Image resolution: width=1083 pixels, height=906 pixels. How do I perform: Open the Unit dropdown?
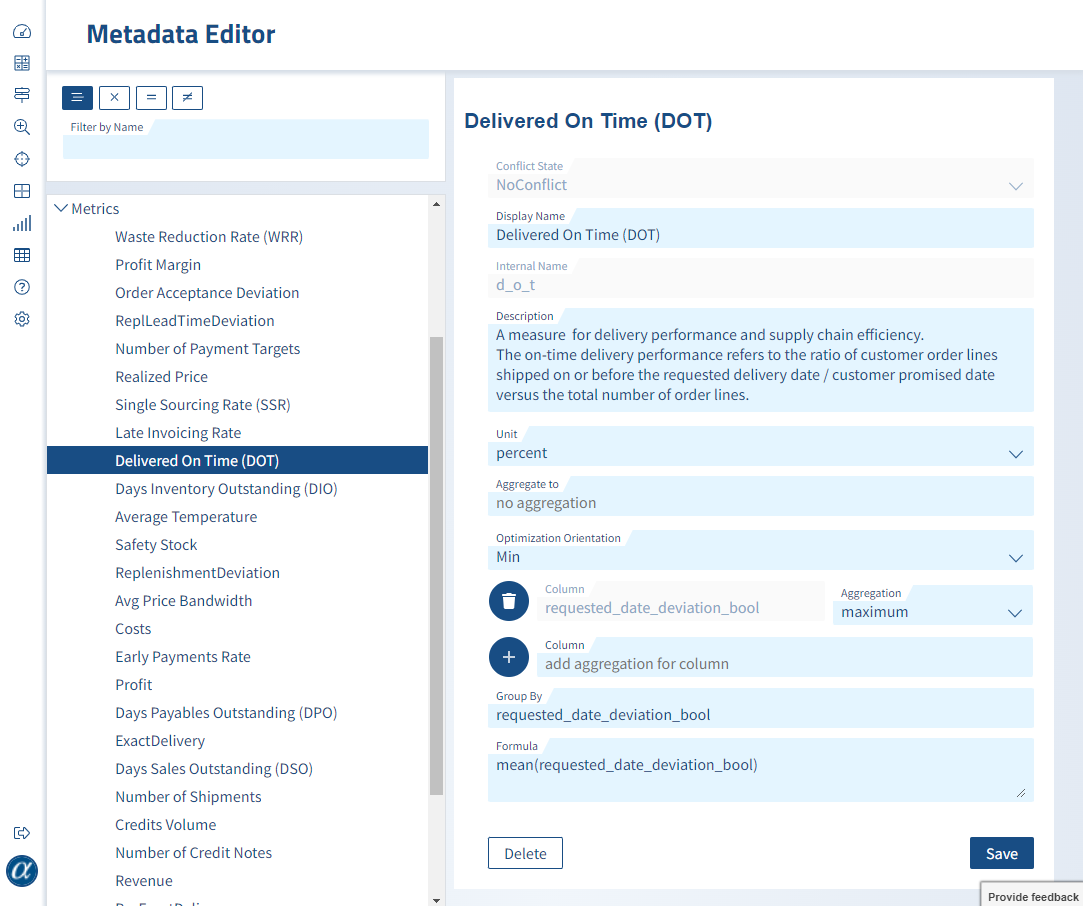pos(760,446)
